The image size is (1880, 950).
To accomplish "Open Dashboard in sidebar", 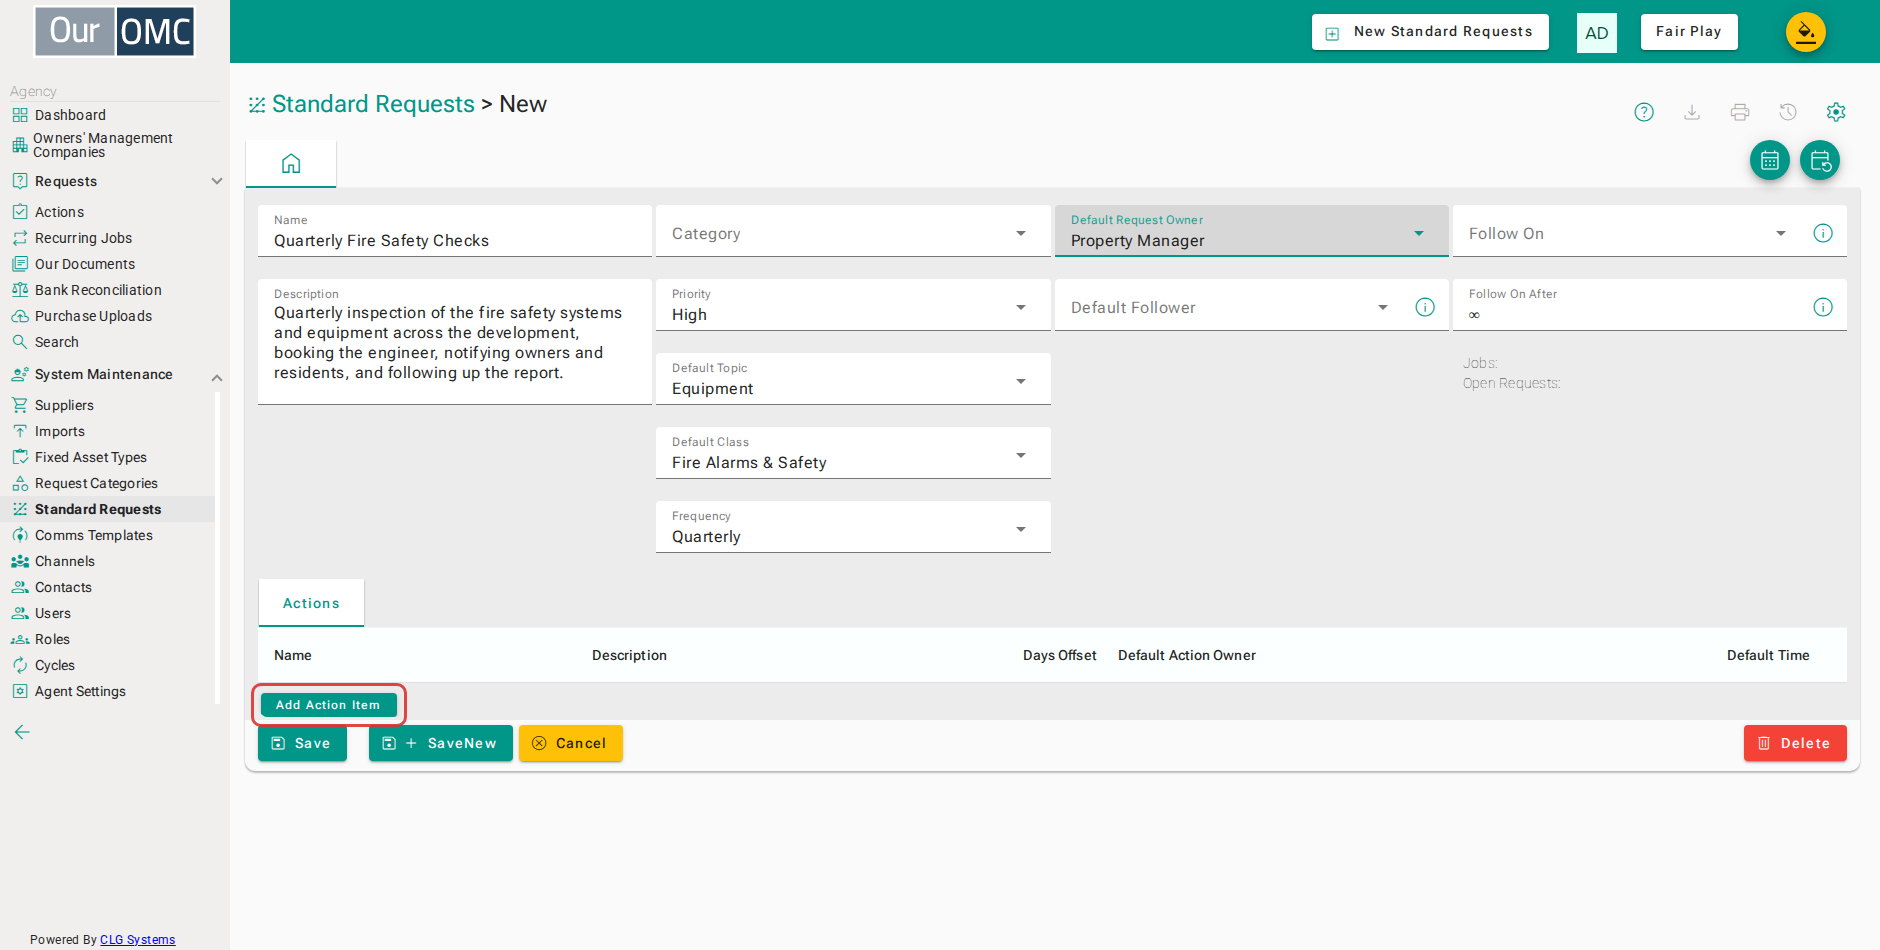I will click(70, 115).
